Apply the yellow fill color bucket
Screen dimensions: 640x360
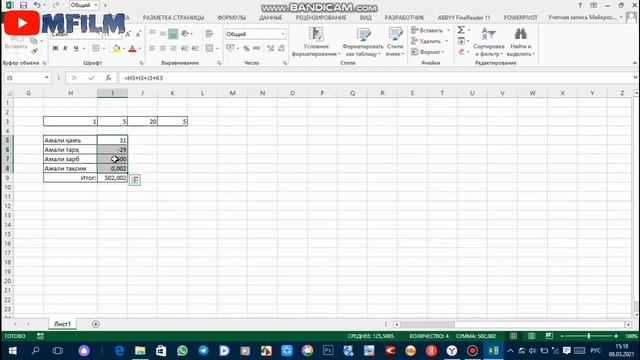[116, 49]
